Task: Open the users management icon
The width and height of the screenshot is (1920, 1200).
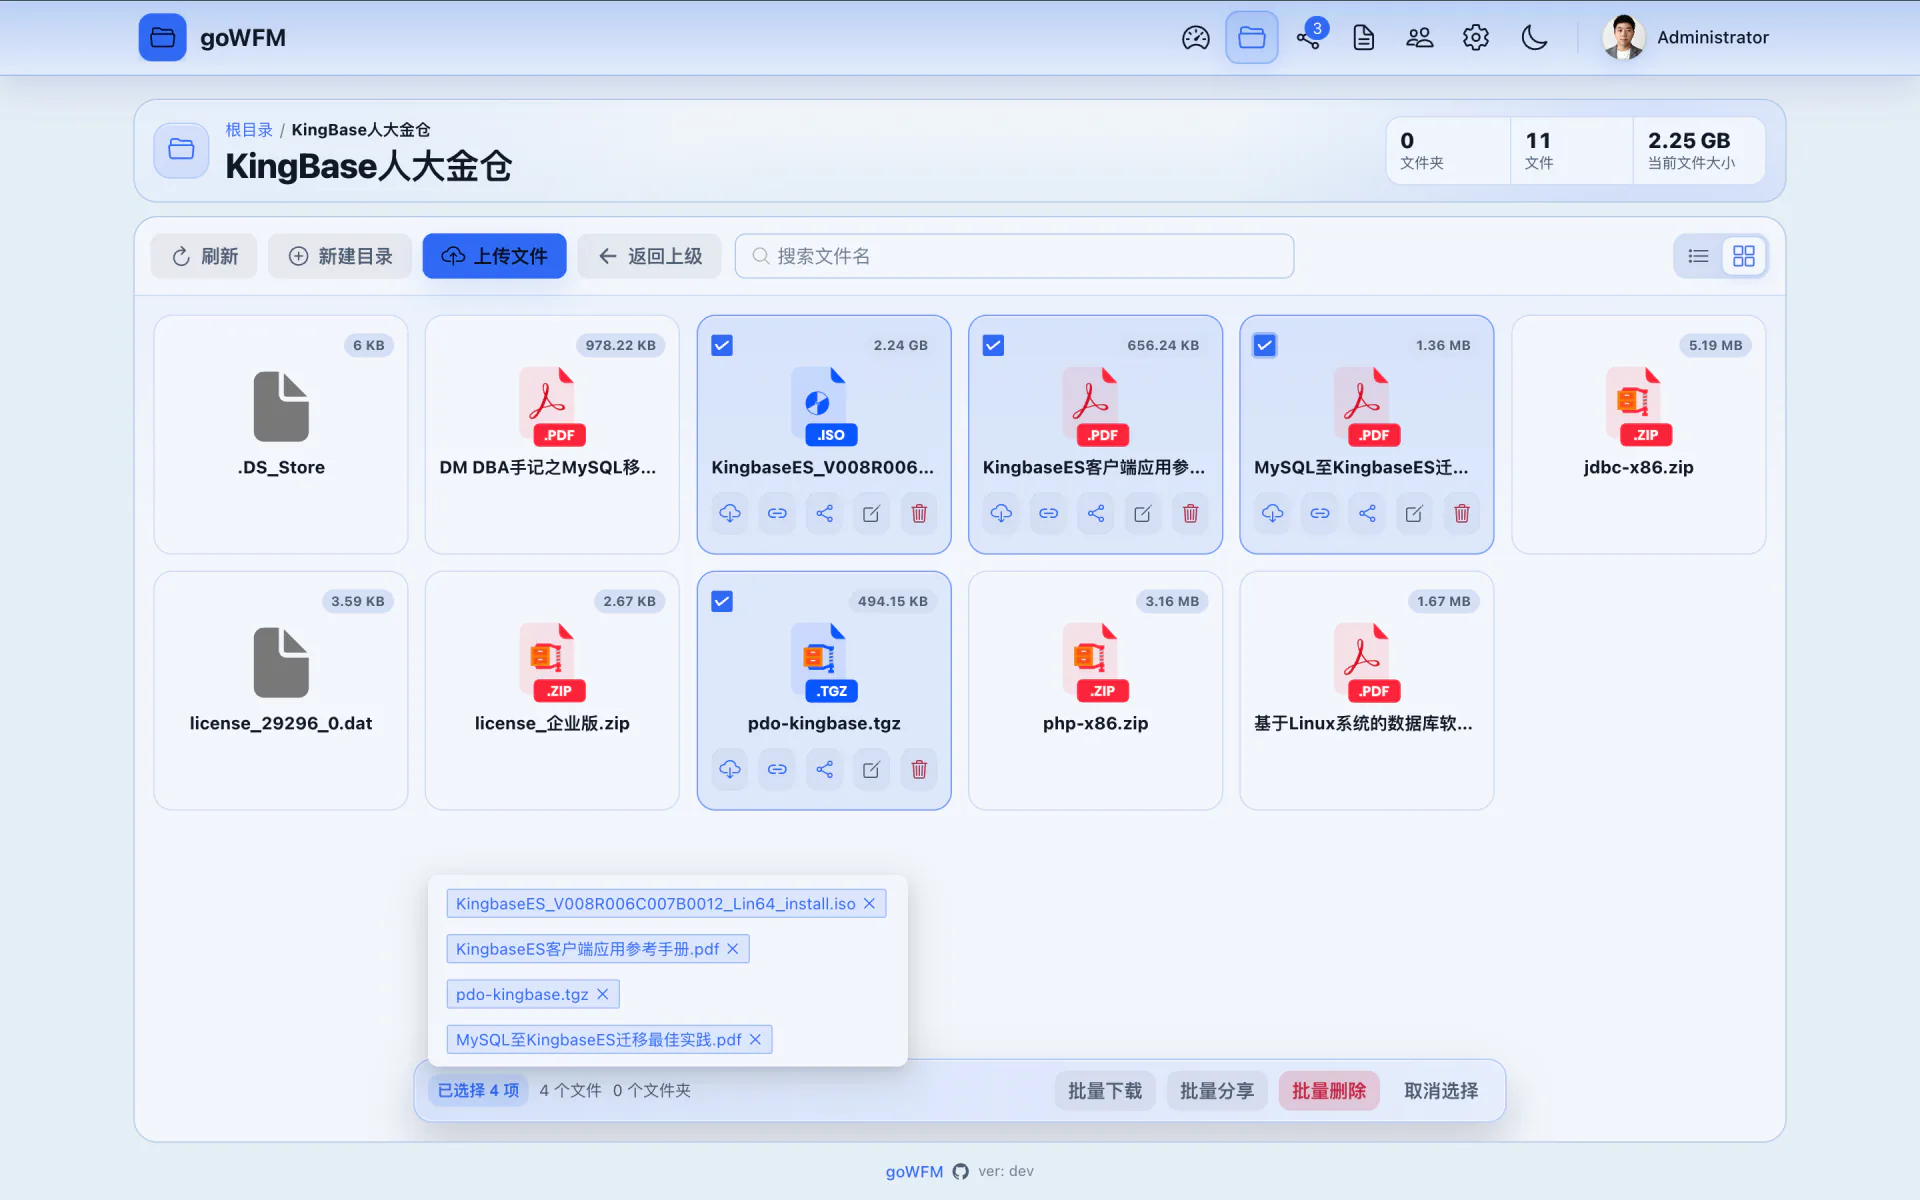Action: point(1420,38)
